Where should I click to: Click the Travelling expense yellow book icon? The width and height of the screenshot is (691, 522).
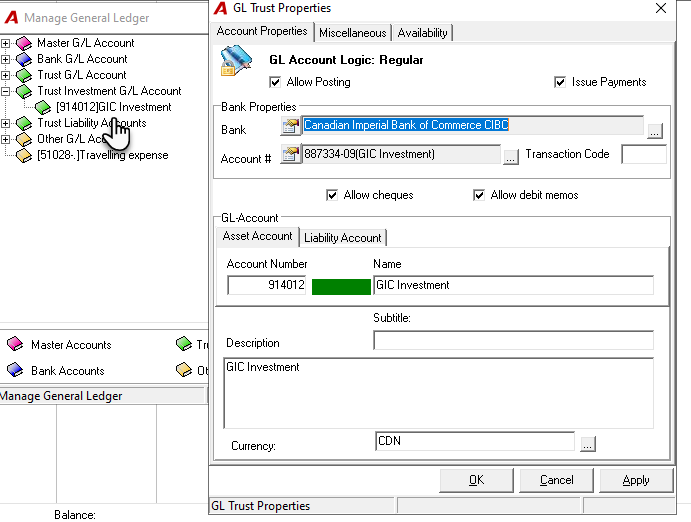(x=24, y=155)
